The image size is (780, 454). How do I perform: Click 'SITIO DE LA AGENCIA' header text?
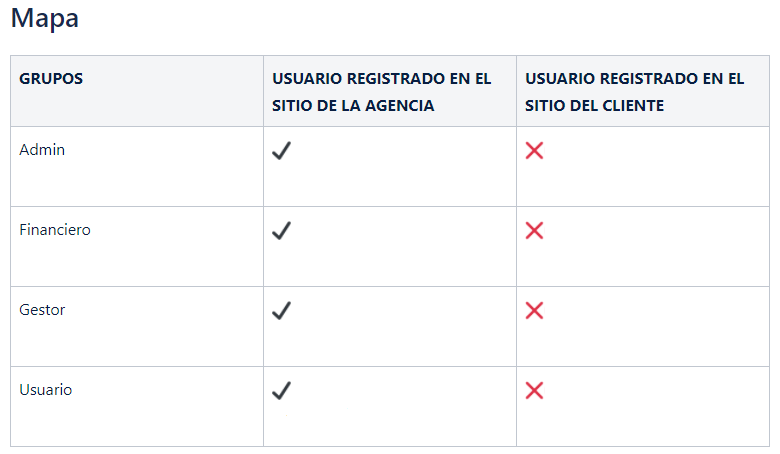click(x=353, y=105)
